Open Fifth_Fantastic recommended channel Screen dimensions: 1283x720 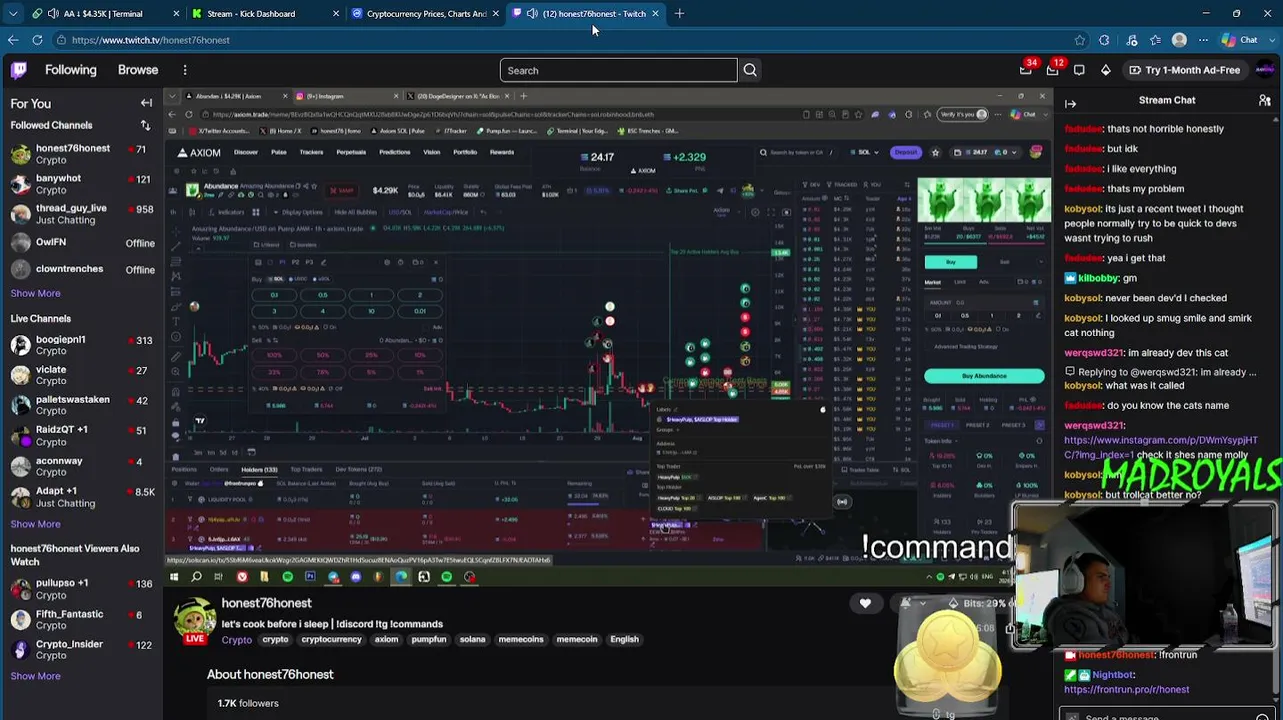pos(82,619)
